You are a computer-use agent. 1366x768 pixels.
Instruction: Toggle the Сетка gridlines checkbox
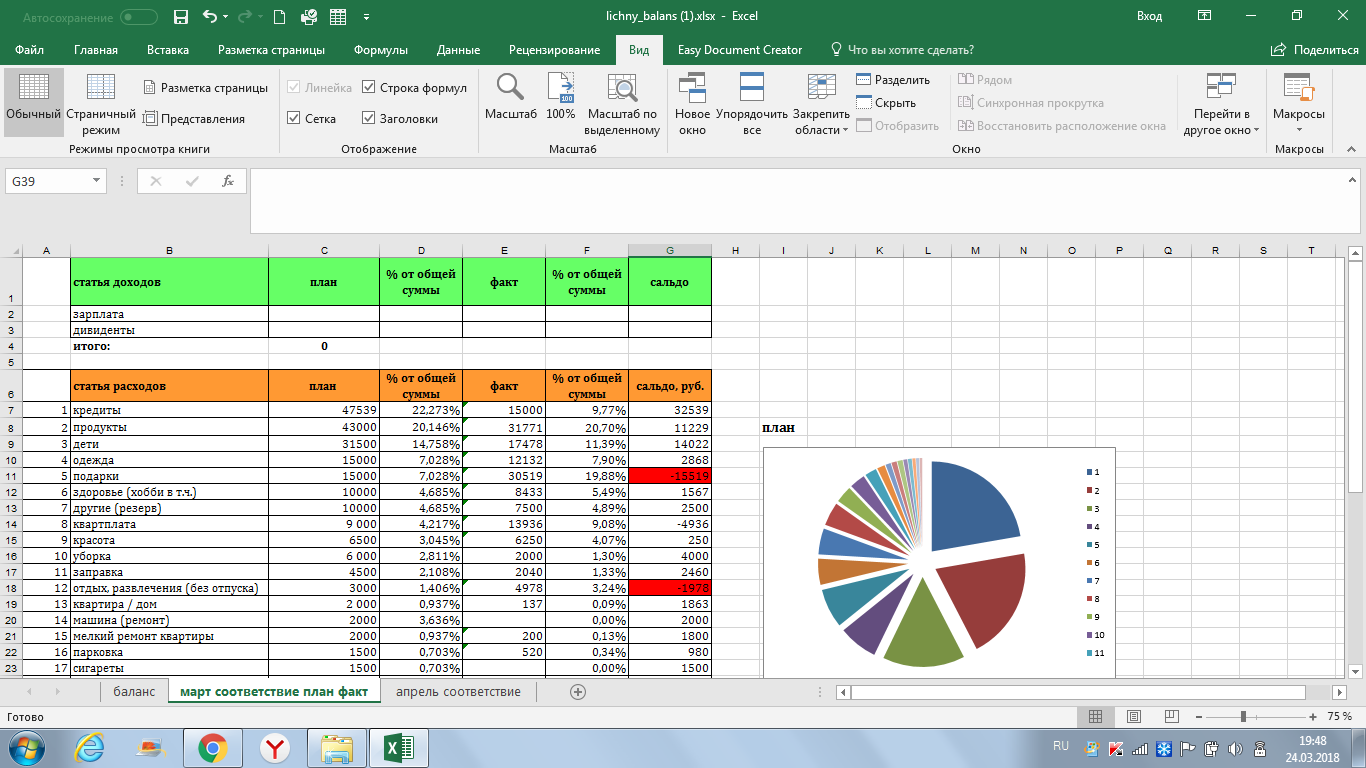click(294, 118)
